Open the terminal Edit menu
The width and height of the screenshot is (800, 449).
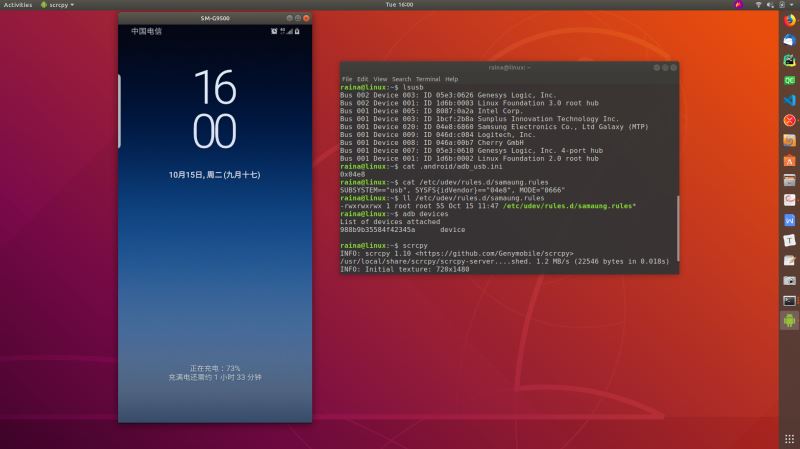363,79
